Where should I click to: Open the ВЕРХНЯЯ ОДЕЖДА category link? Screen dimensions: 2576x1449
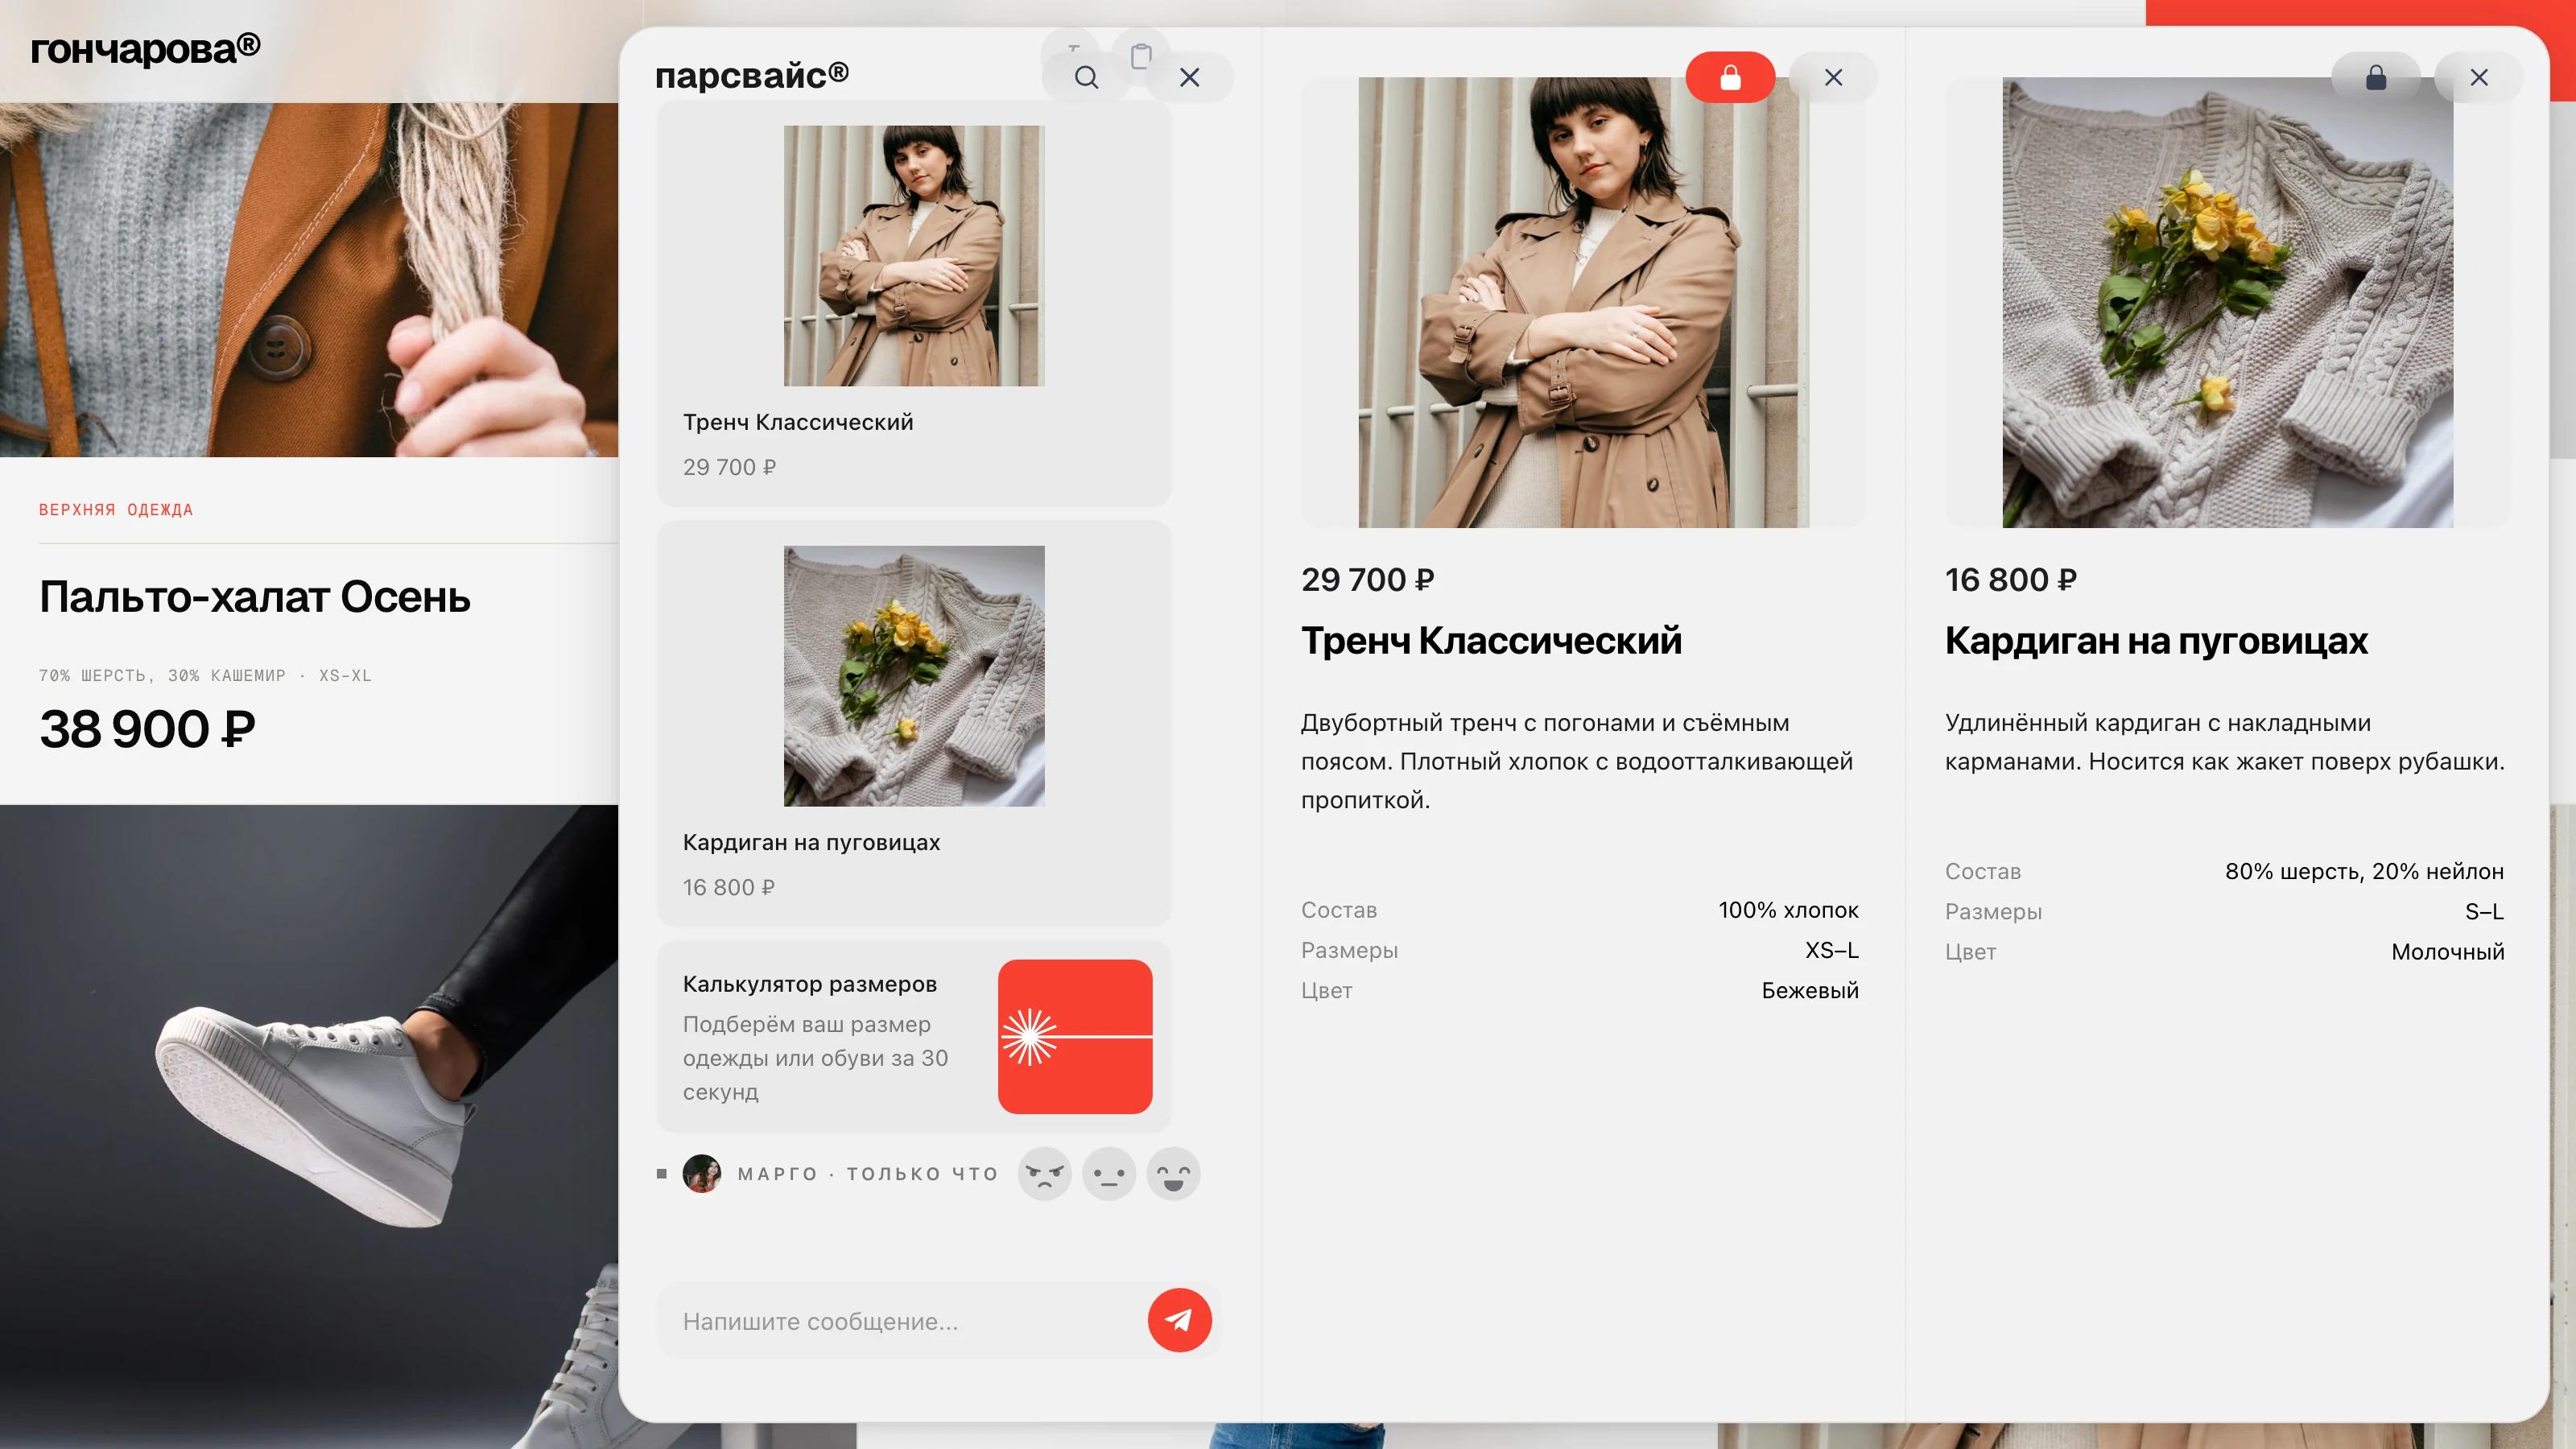116,509
